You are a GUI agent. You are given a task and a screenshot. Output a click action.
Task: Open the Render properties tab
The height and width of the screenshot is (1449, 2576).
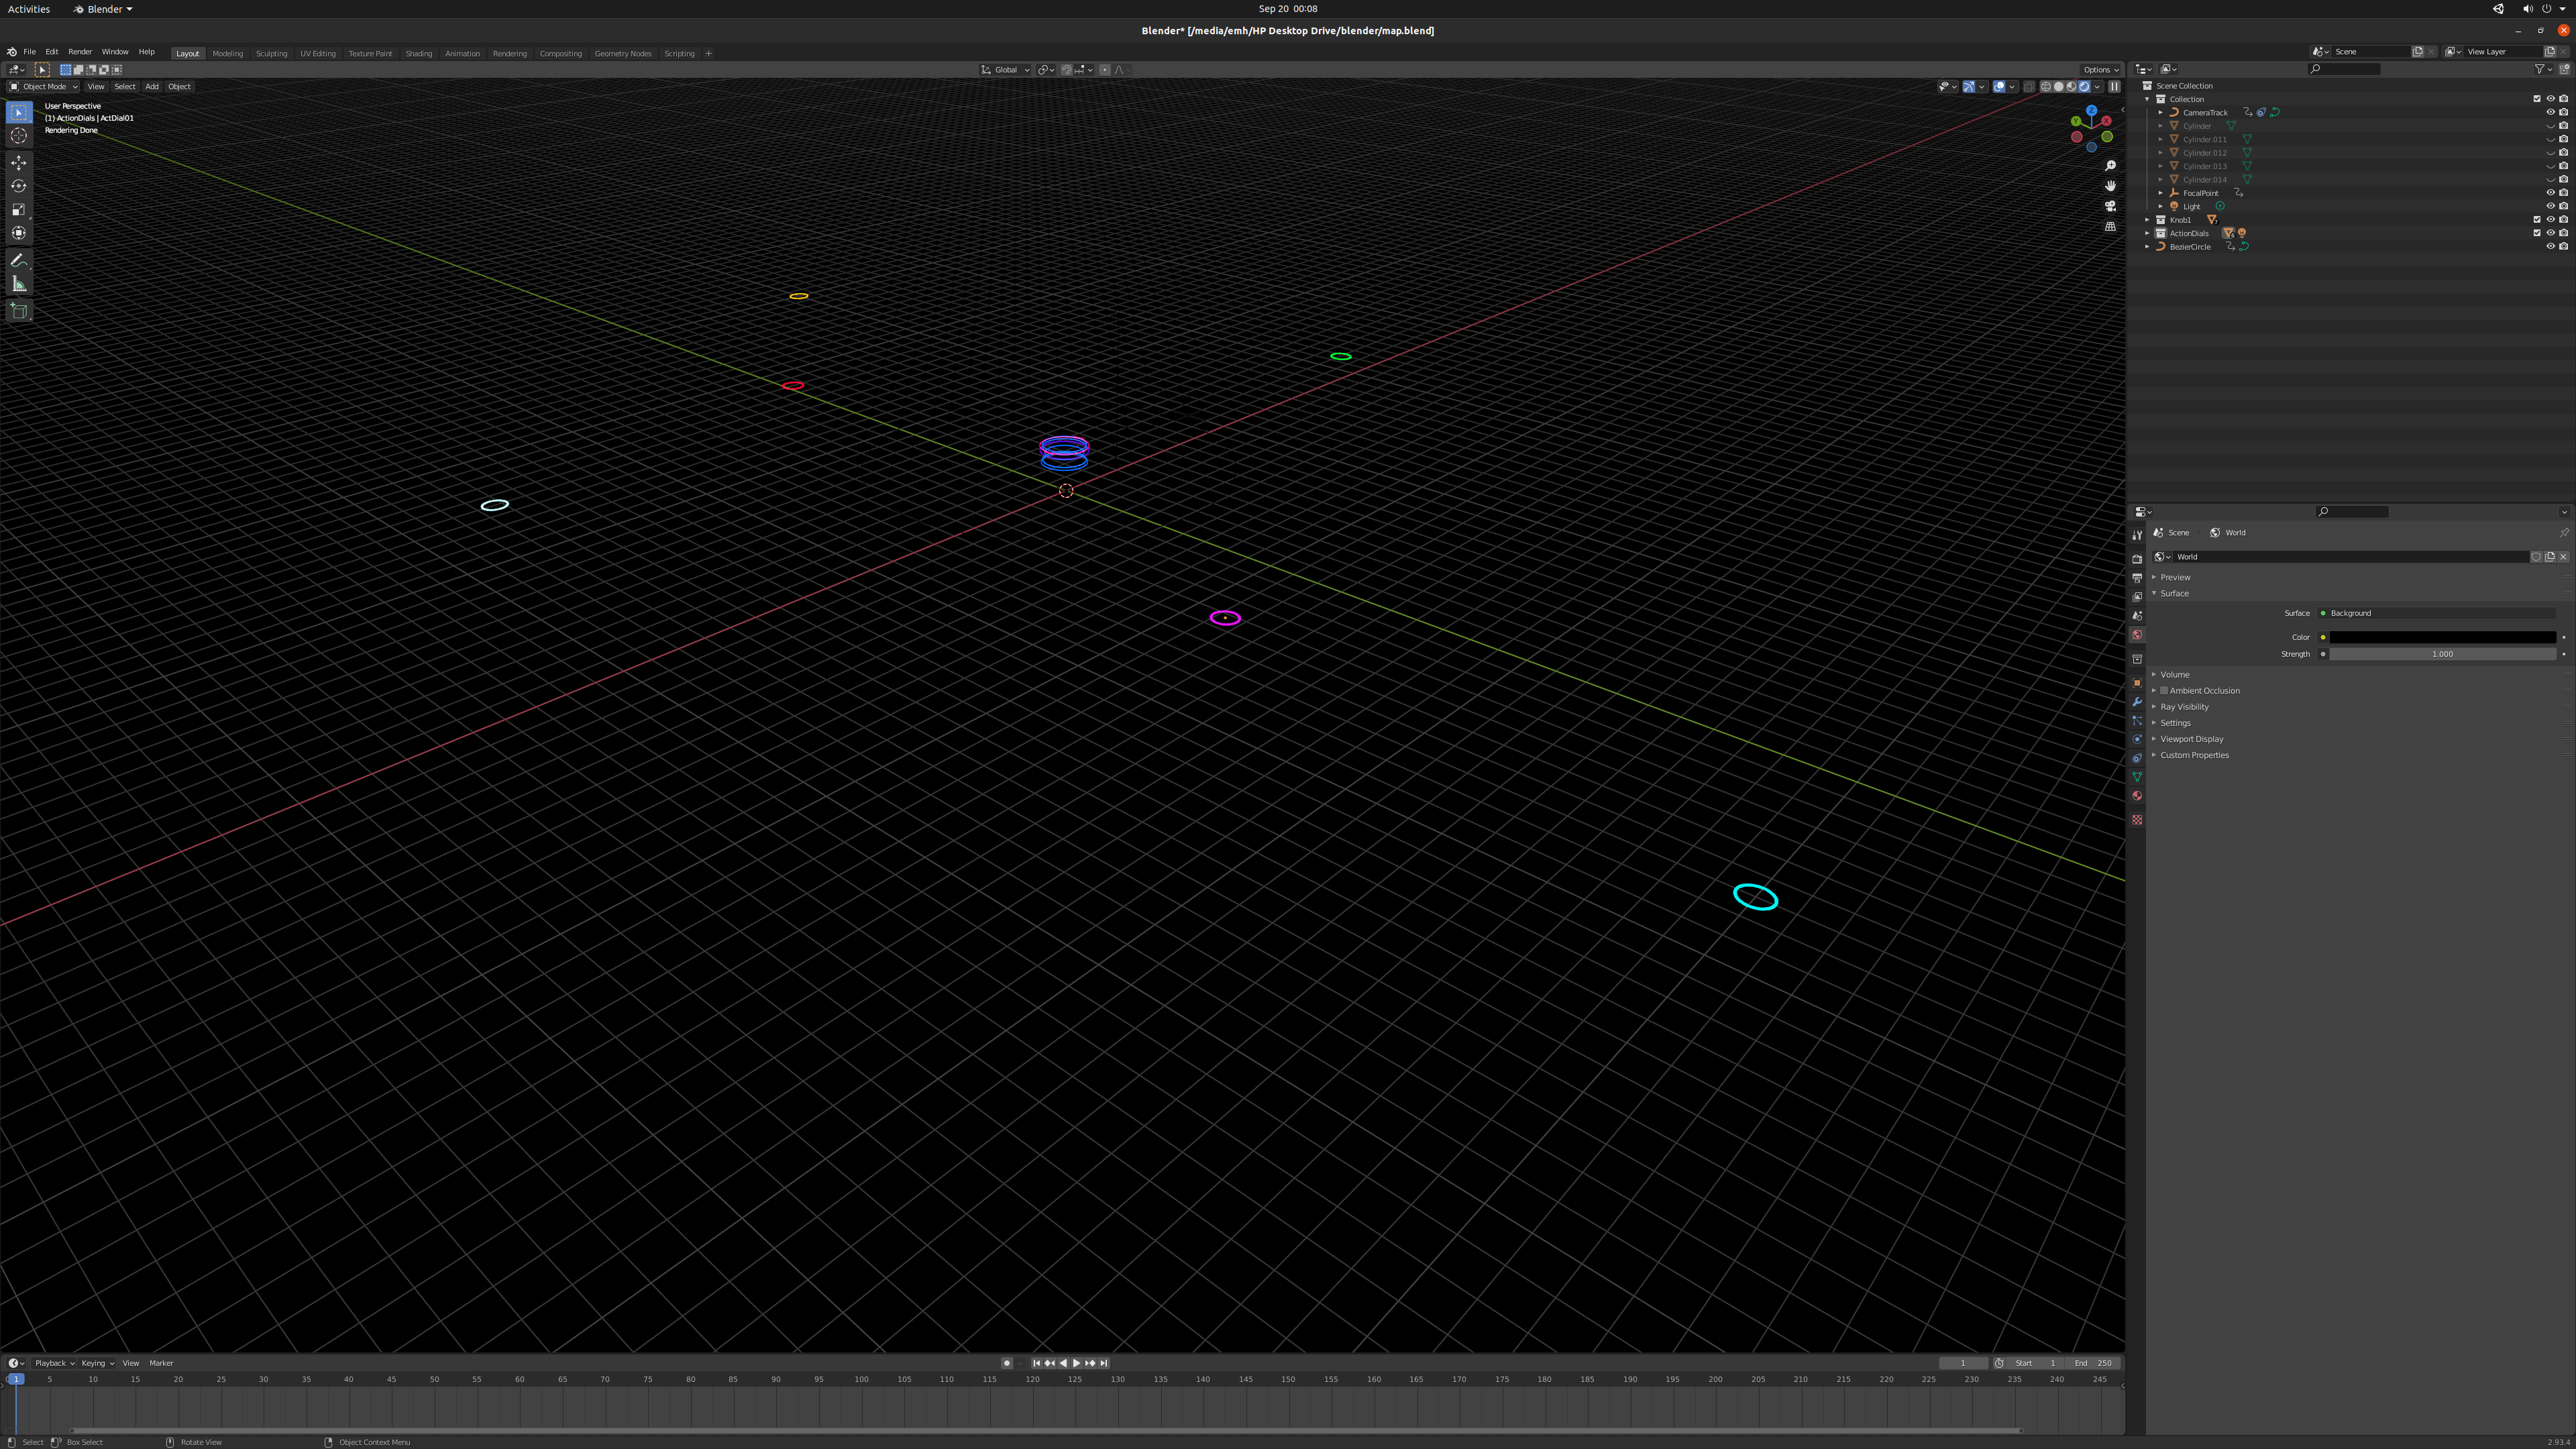click(2137, 559)
